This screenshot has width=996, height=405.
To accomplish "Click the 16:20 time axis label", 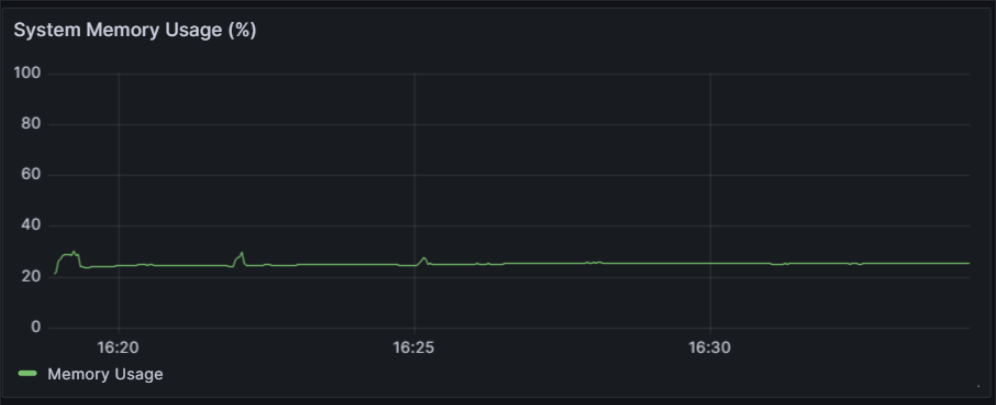I will (118, 348).
